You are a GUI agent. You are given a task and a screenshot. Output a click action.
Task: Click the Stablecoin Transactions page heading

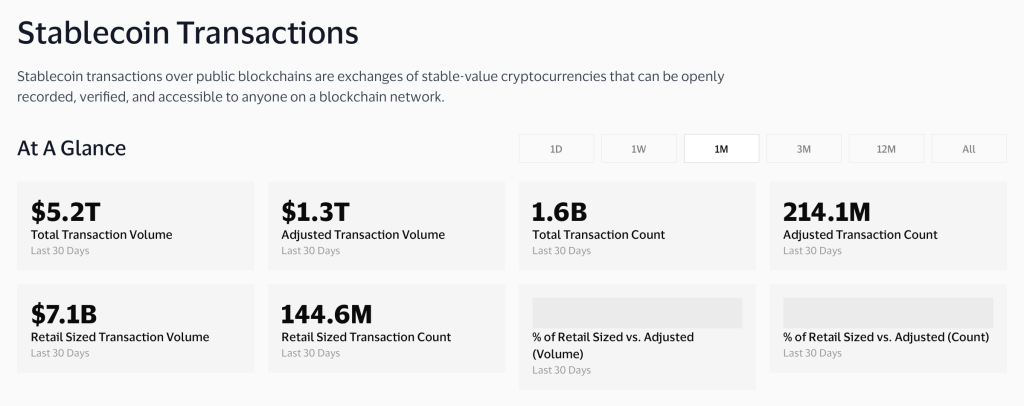[x=188, y=33]
